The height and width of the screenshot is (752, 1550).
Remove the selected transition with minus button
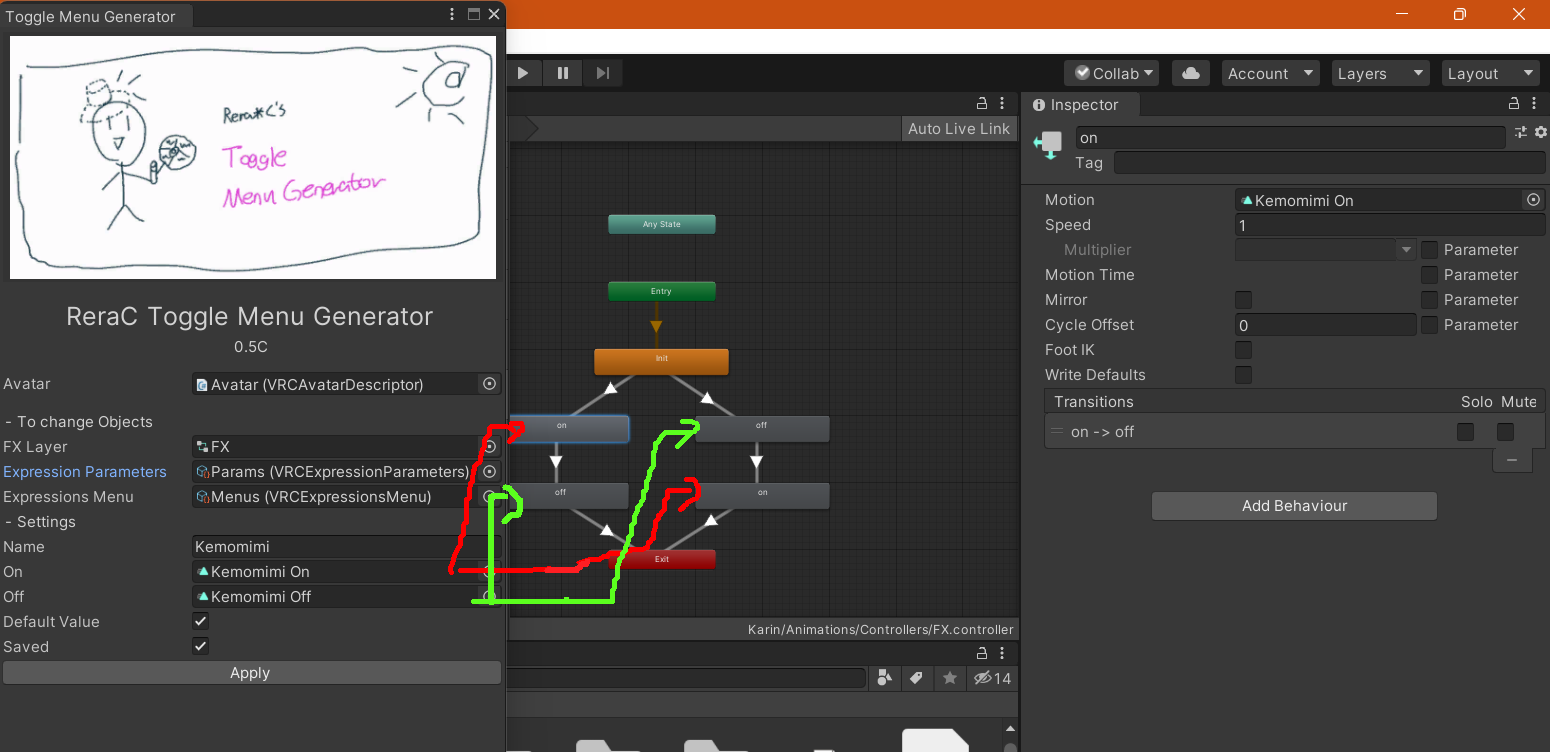coord(1512,460)
